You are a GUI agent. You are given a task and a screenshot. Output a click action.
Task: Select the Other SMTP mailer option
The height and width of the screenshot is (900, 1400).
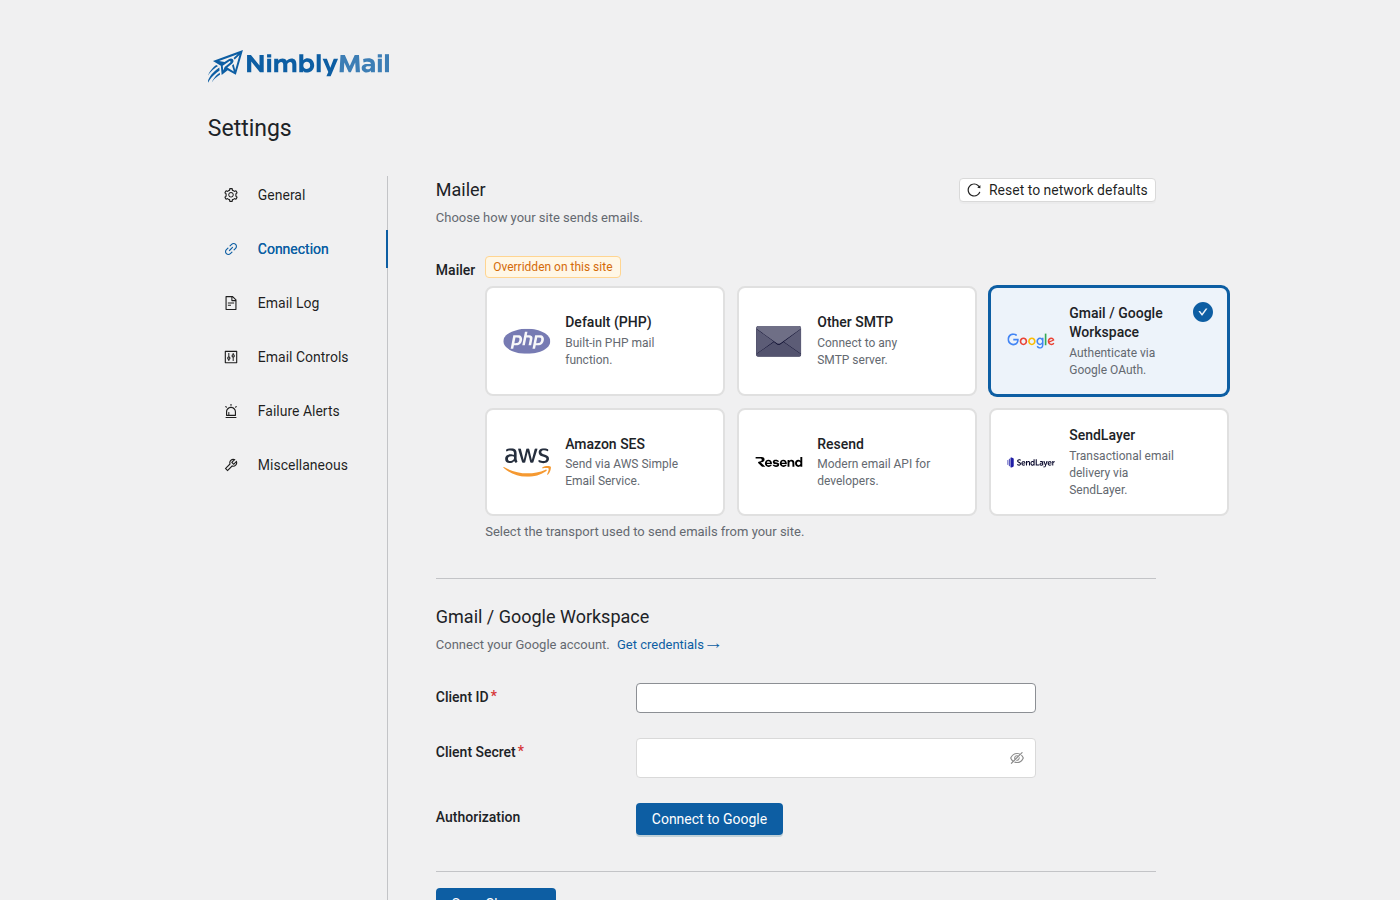(857, 341)
